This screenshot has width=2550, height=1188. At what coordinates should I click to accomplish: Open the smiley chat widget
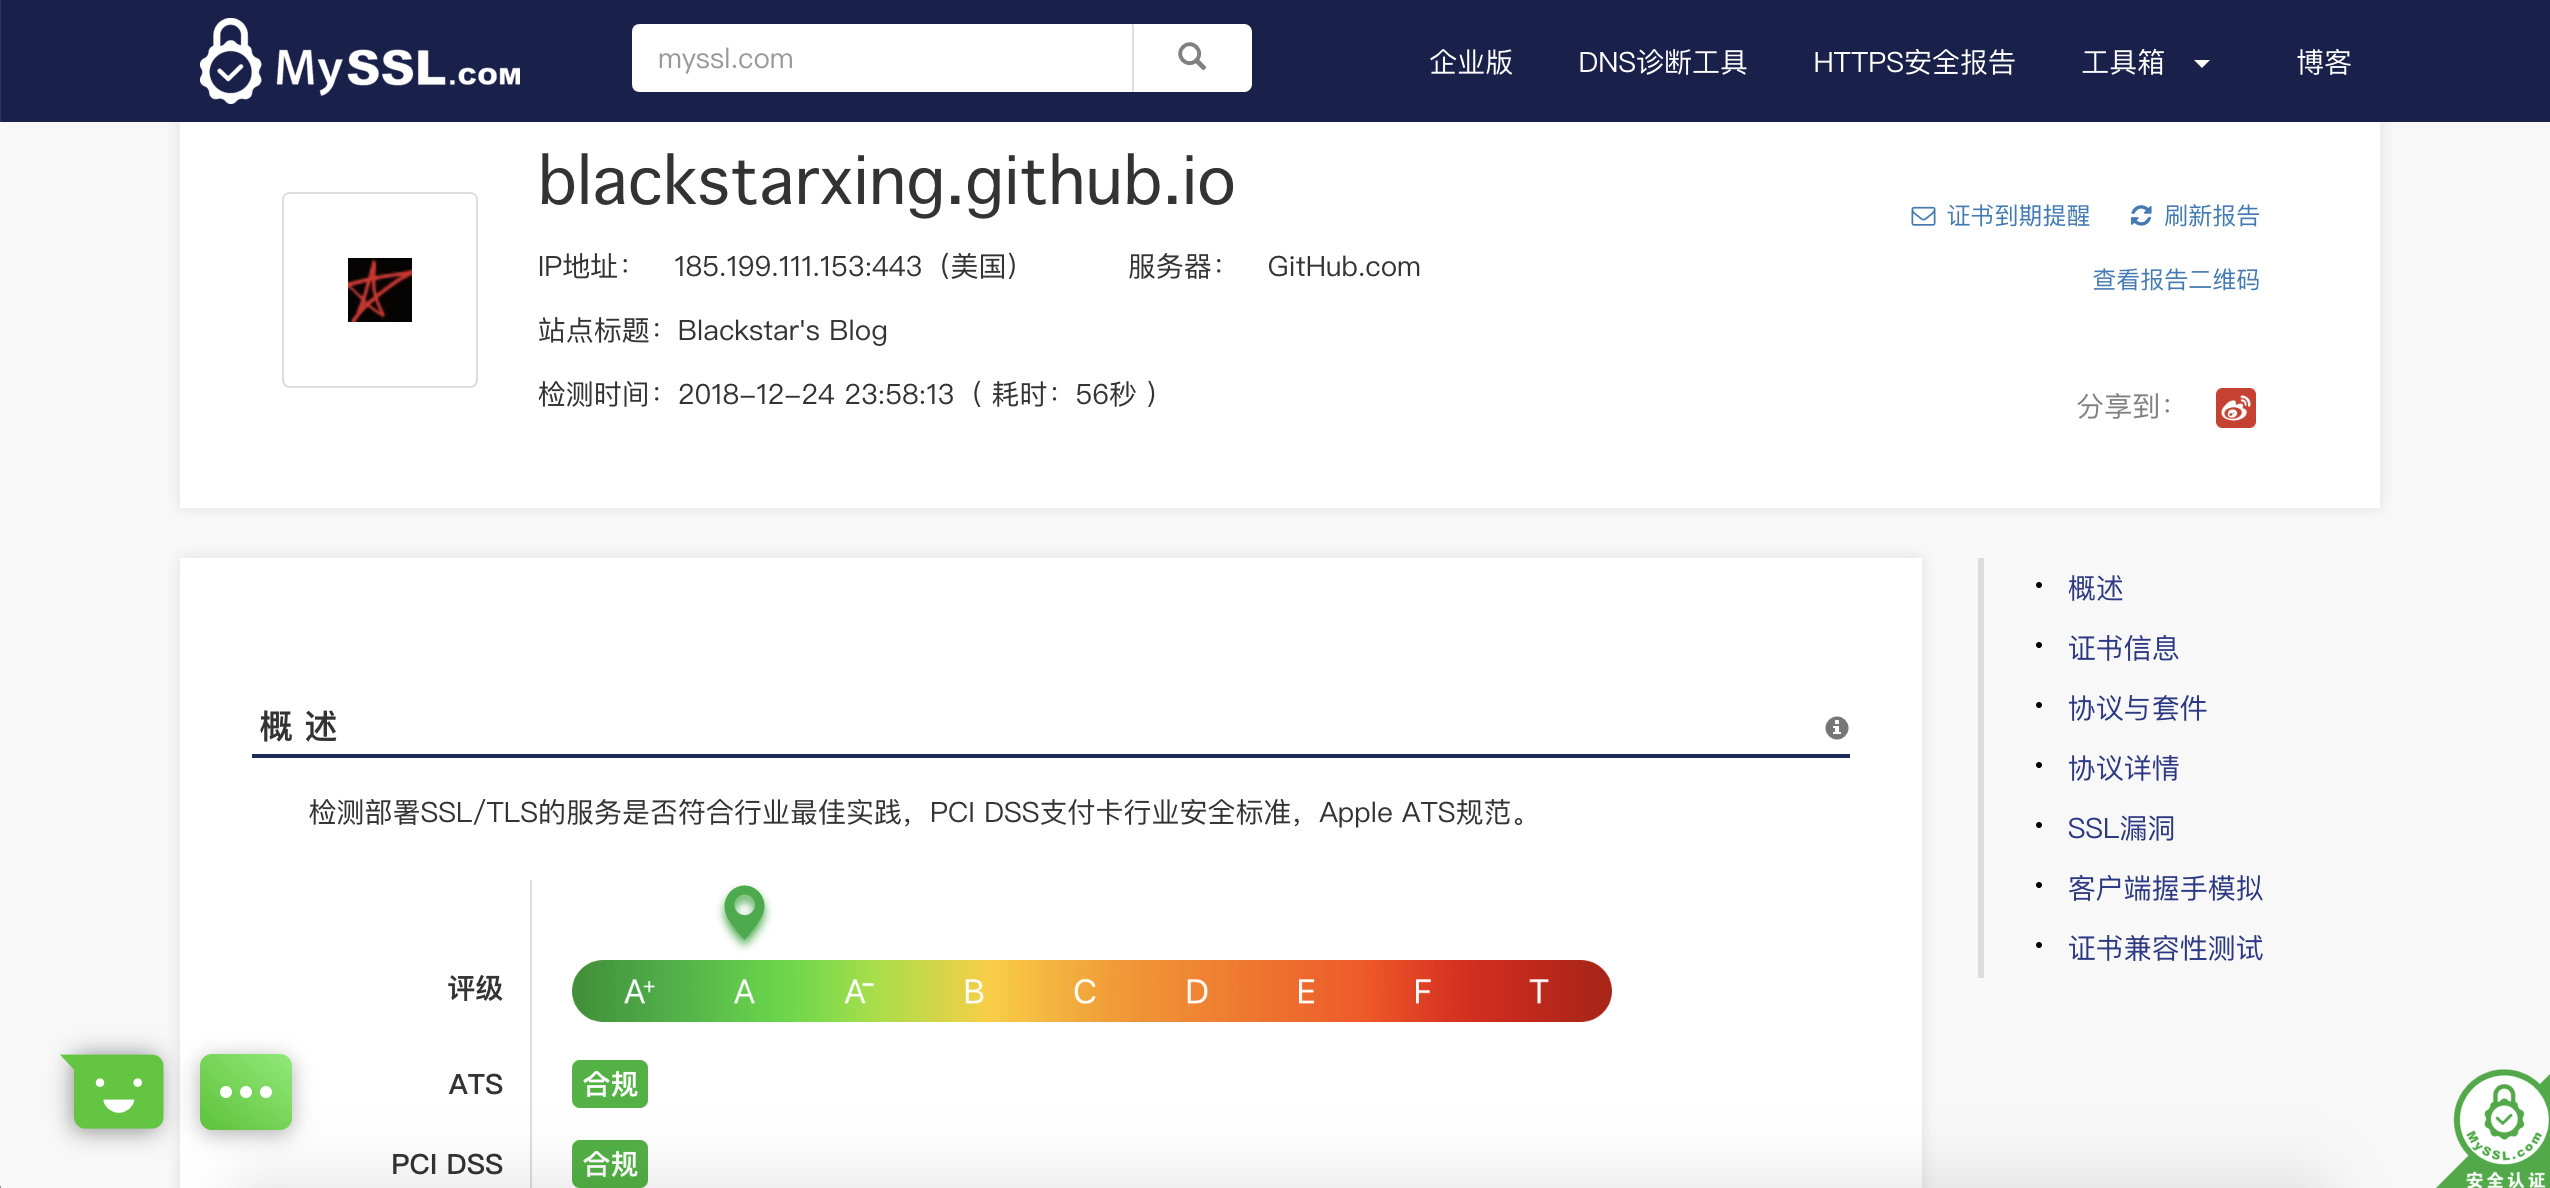[x=116, y=1091]
